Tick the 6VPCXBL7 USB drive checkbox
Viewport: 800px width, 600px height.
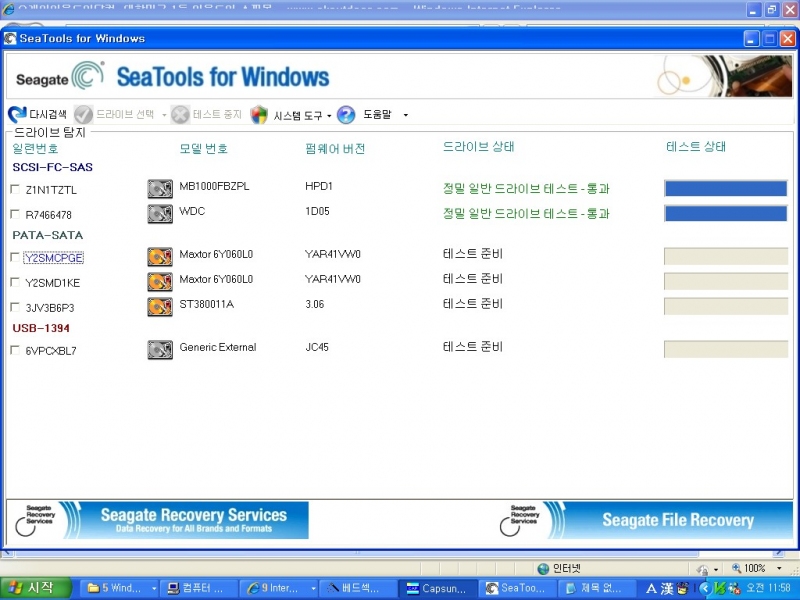coord(15,351)
